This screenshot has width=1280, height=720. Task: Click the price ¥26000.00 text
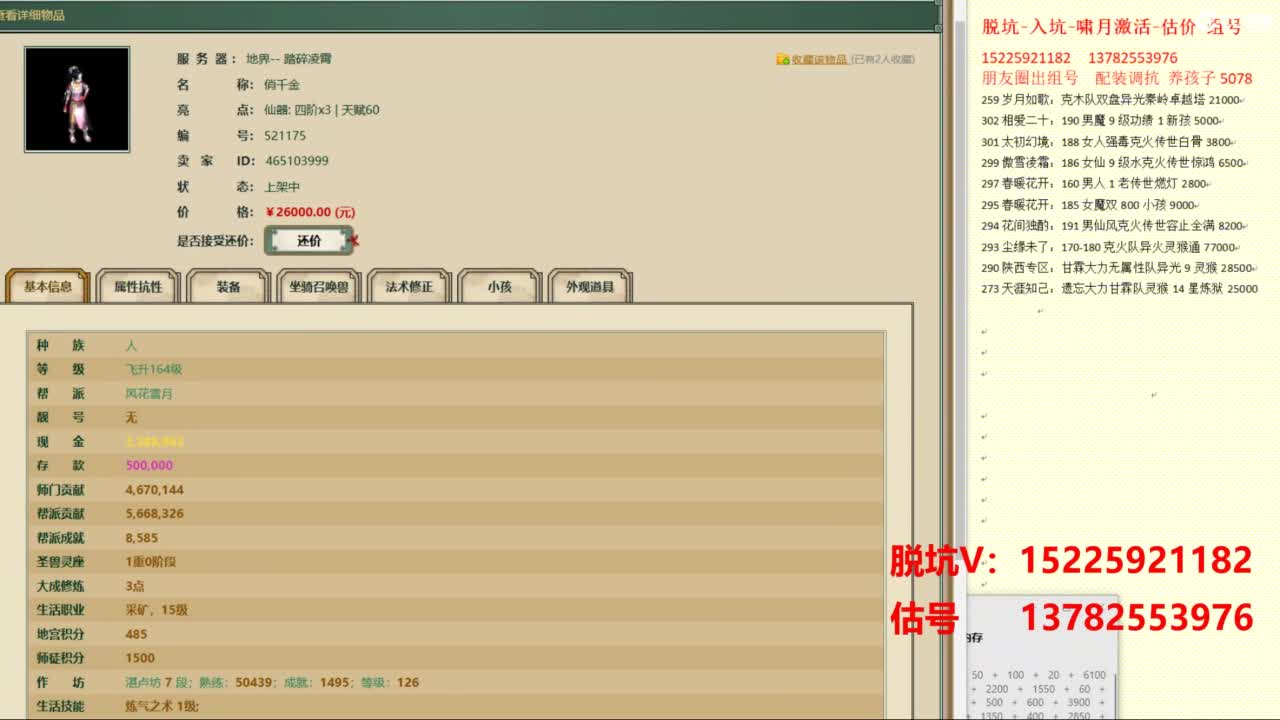tap(310, 212)
